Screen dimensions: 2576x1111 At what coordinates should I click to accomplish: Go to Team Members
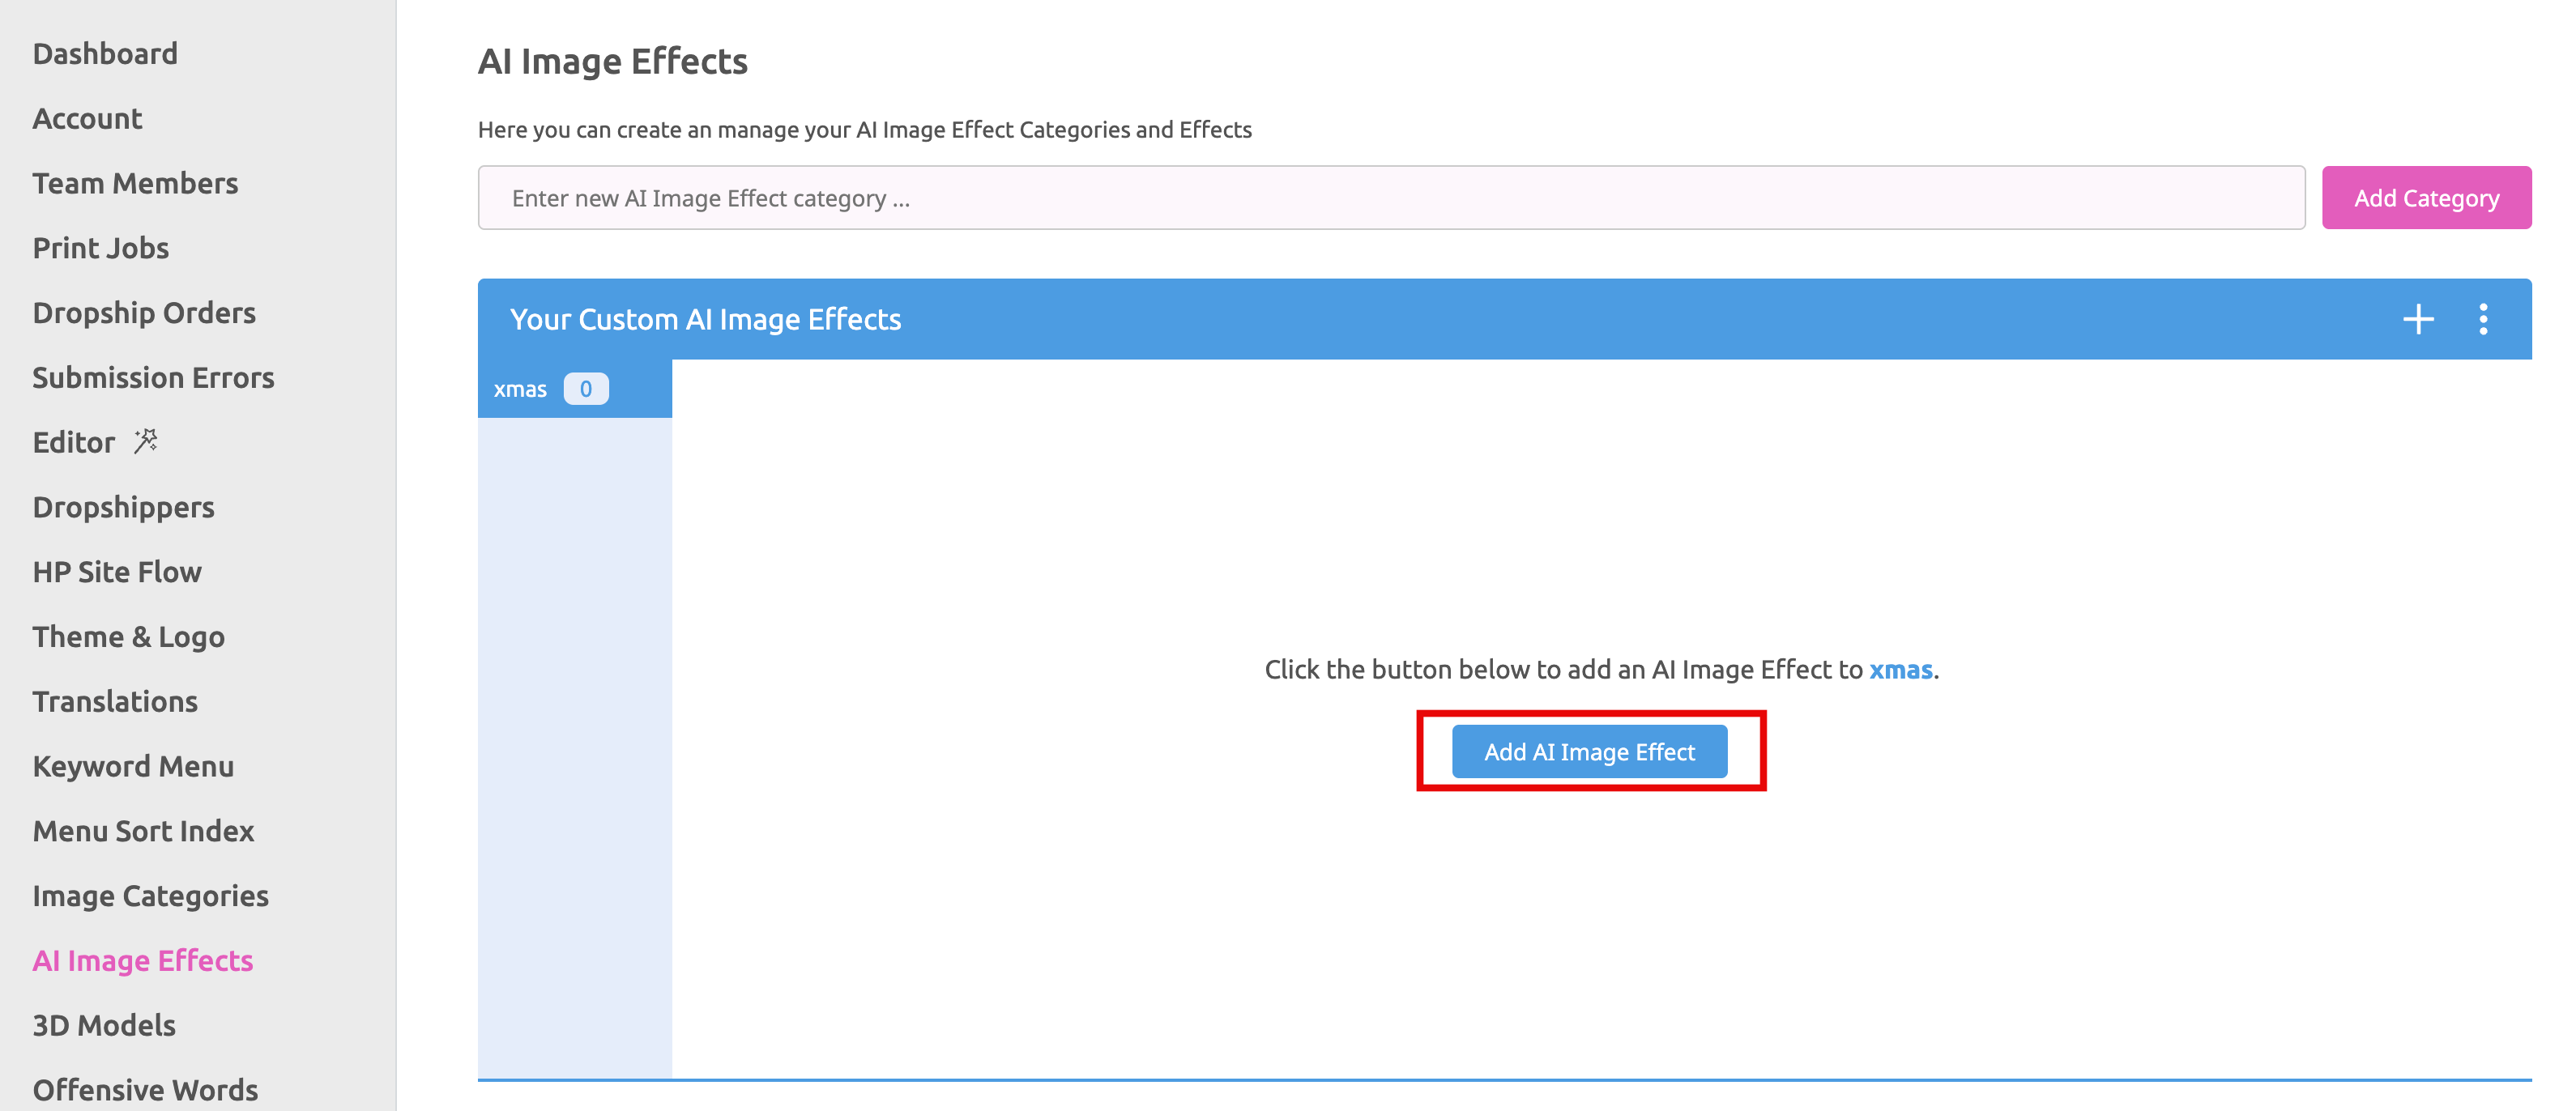[x=136, y=183]
